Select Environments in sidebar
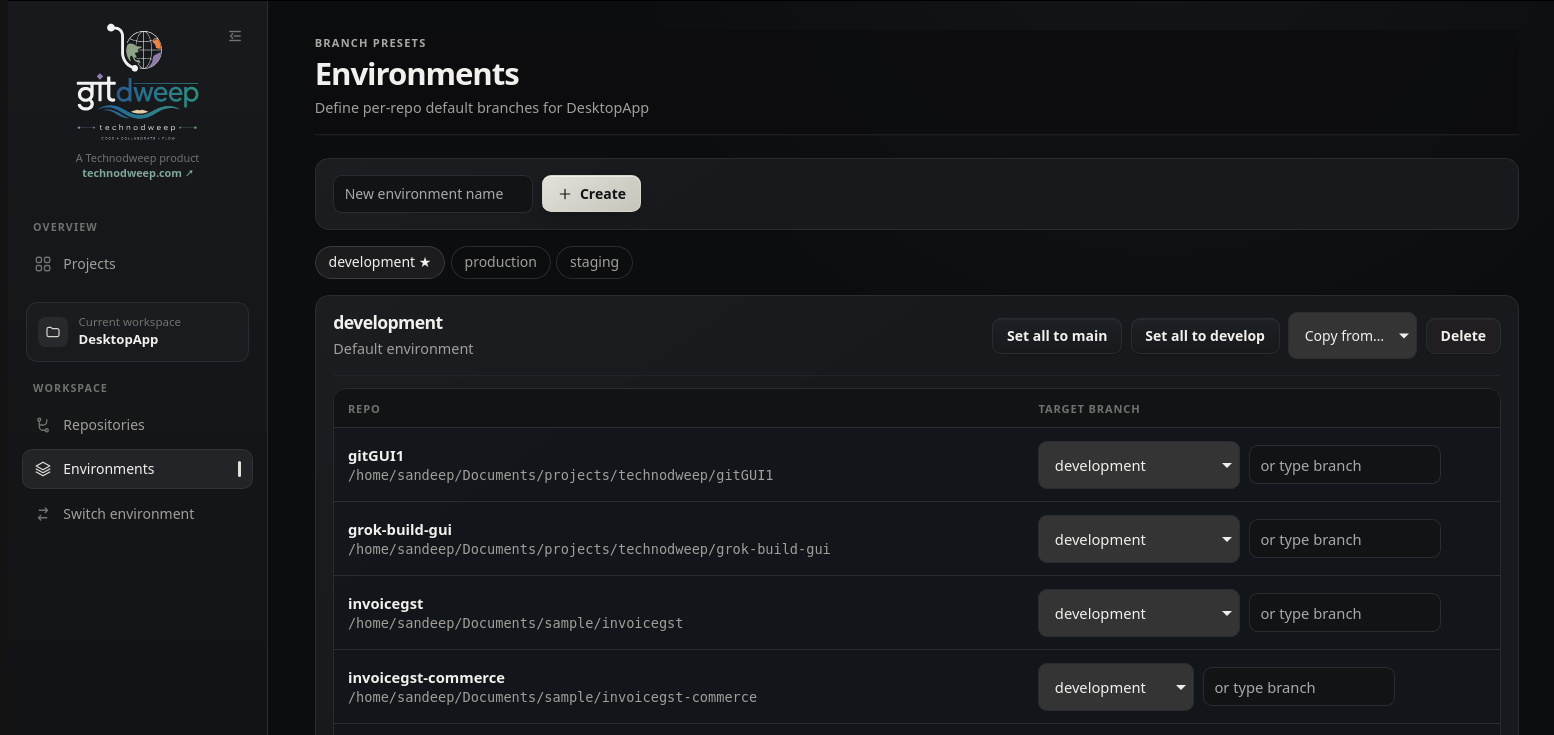Image resolution: width=1554 pixels, height=735 pixels. click(x=137, y=469)
